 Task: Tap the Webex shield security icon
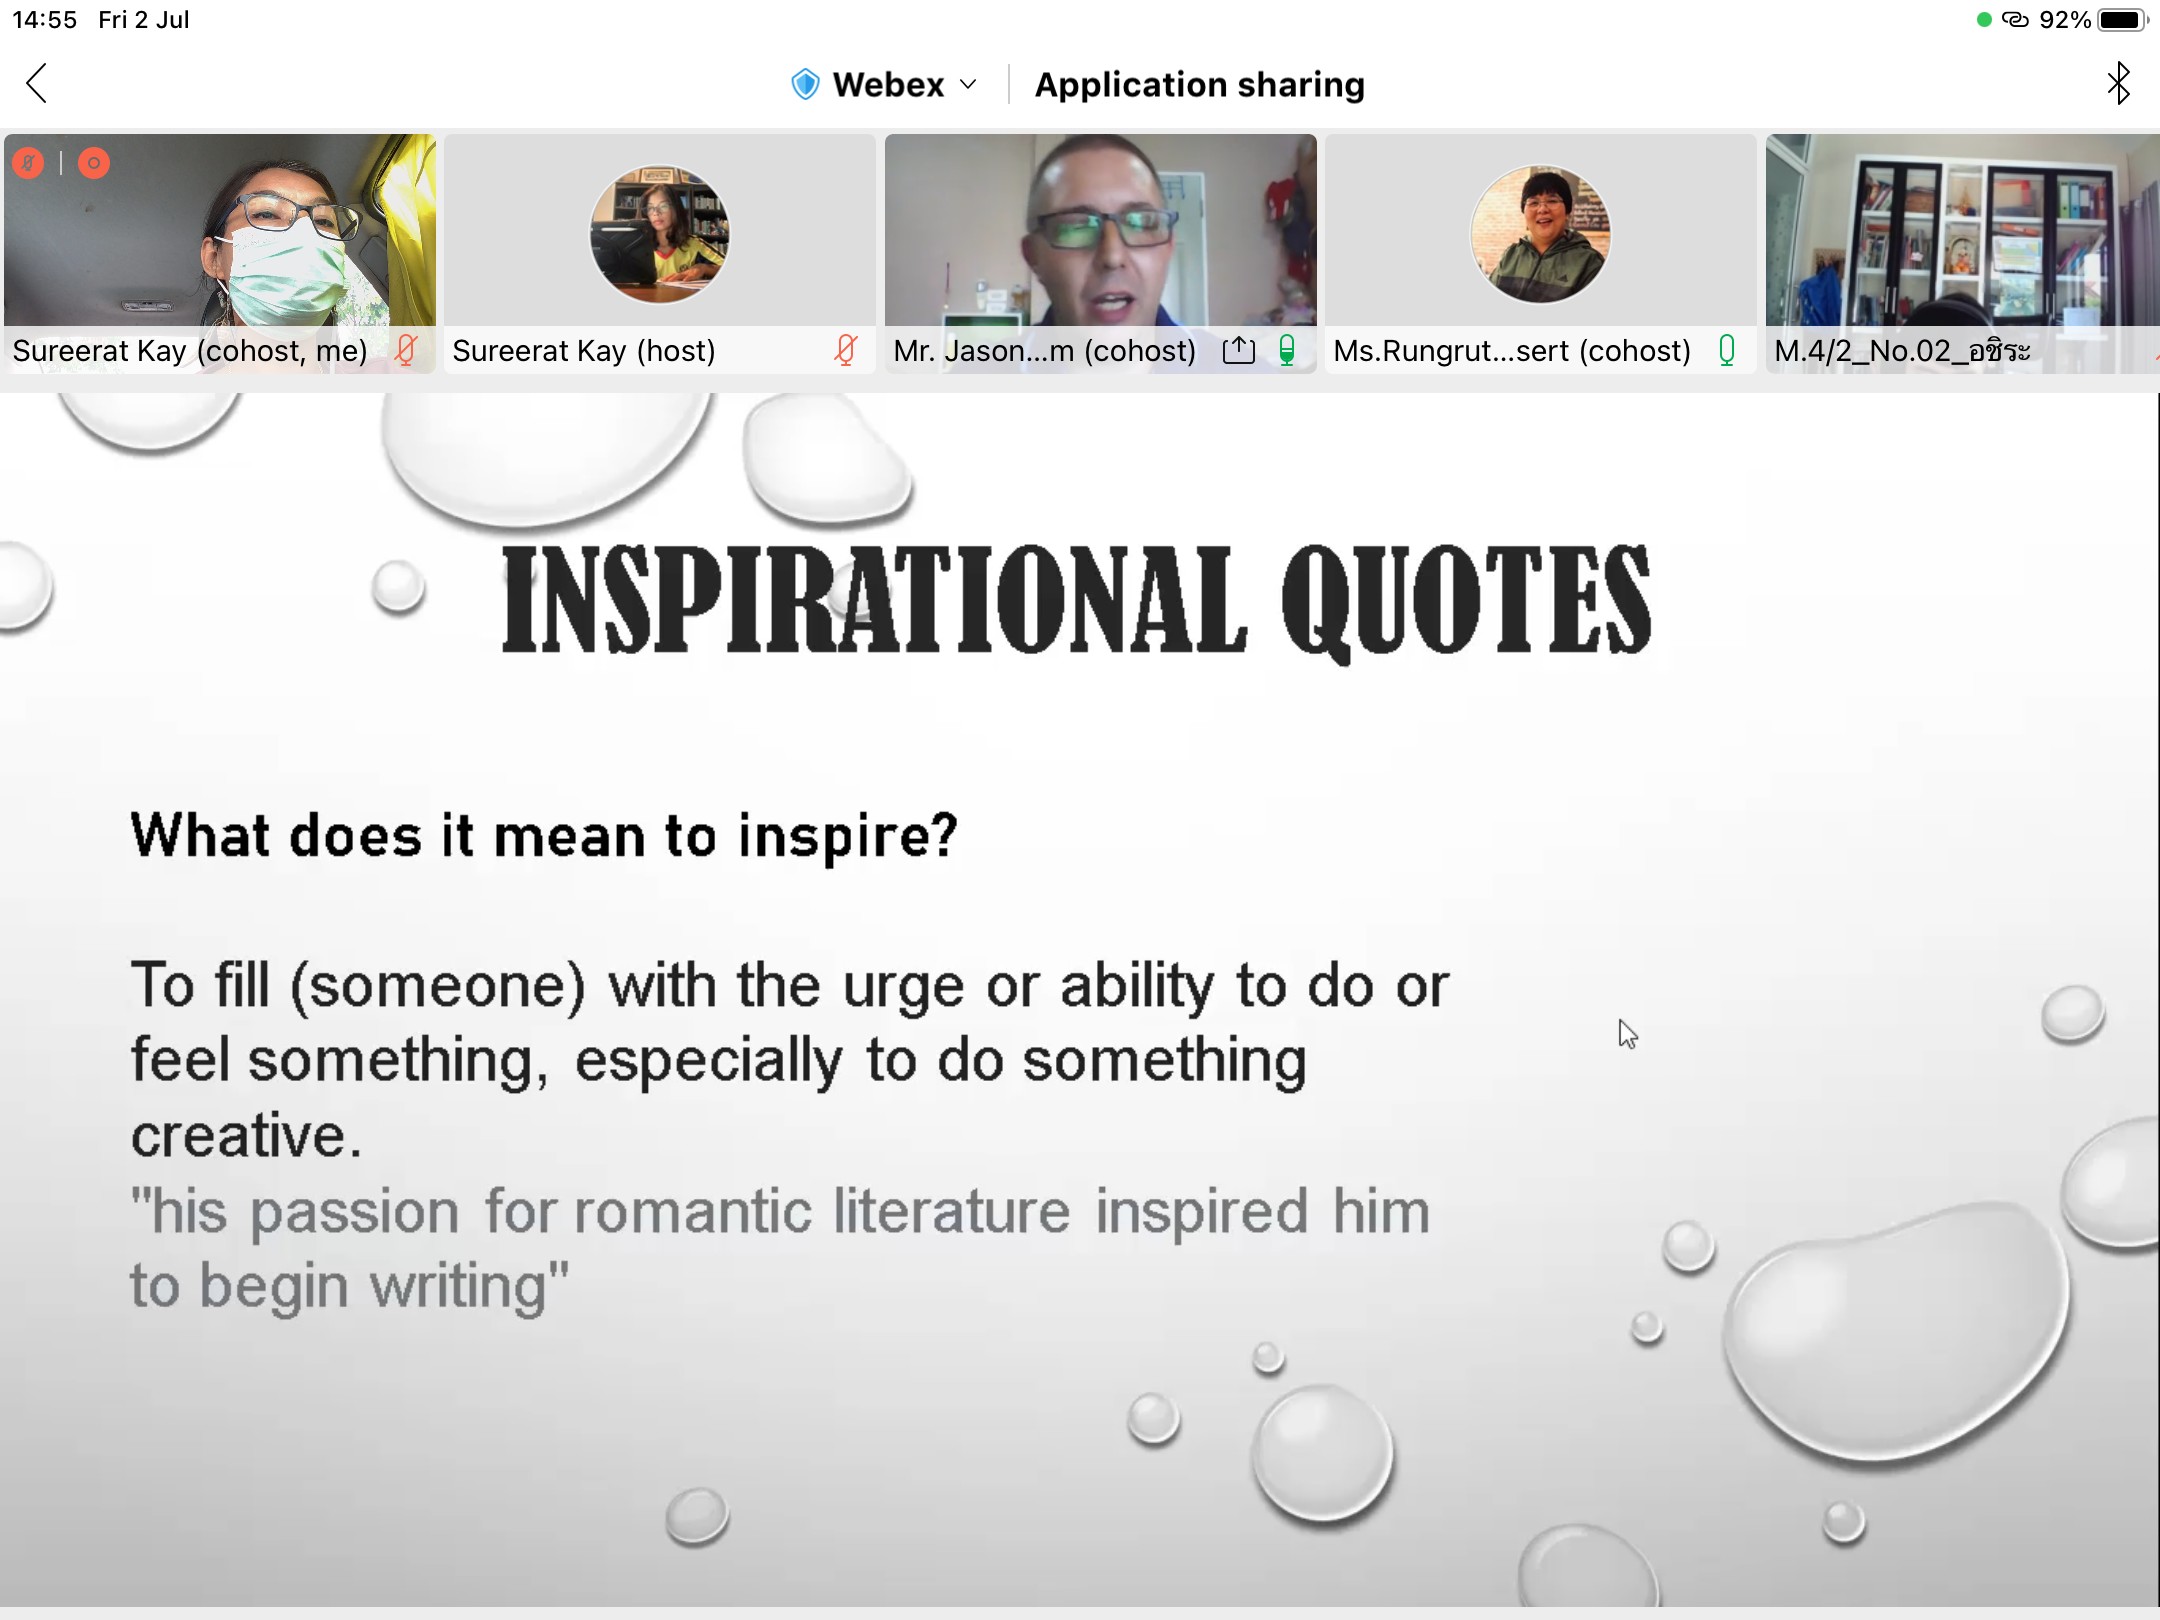tap(805, 84)
